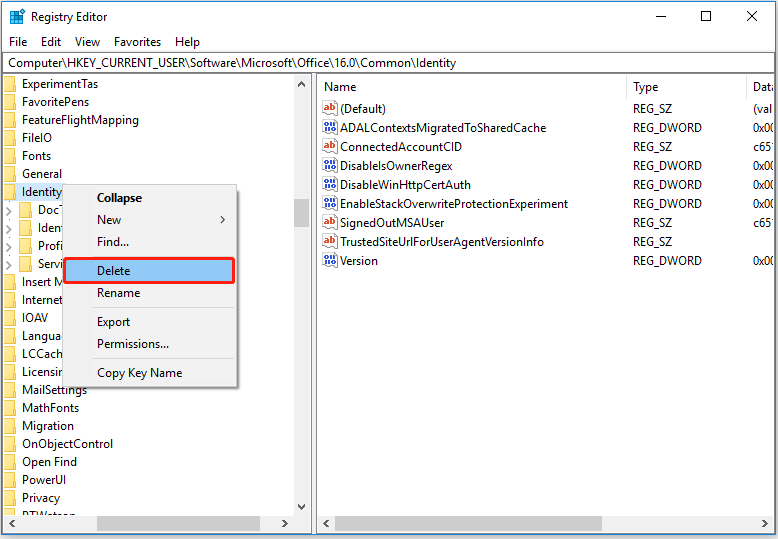This screenshot has width=778, height=539.
Task: Click the DisableIsOwnerRegex DWORD value icon
Action: 330,166
